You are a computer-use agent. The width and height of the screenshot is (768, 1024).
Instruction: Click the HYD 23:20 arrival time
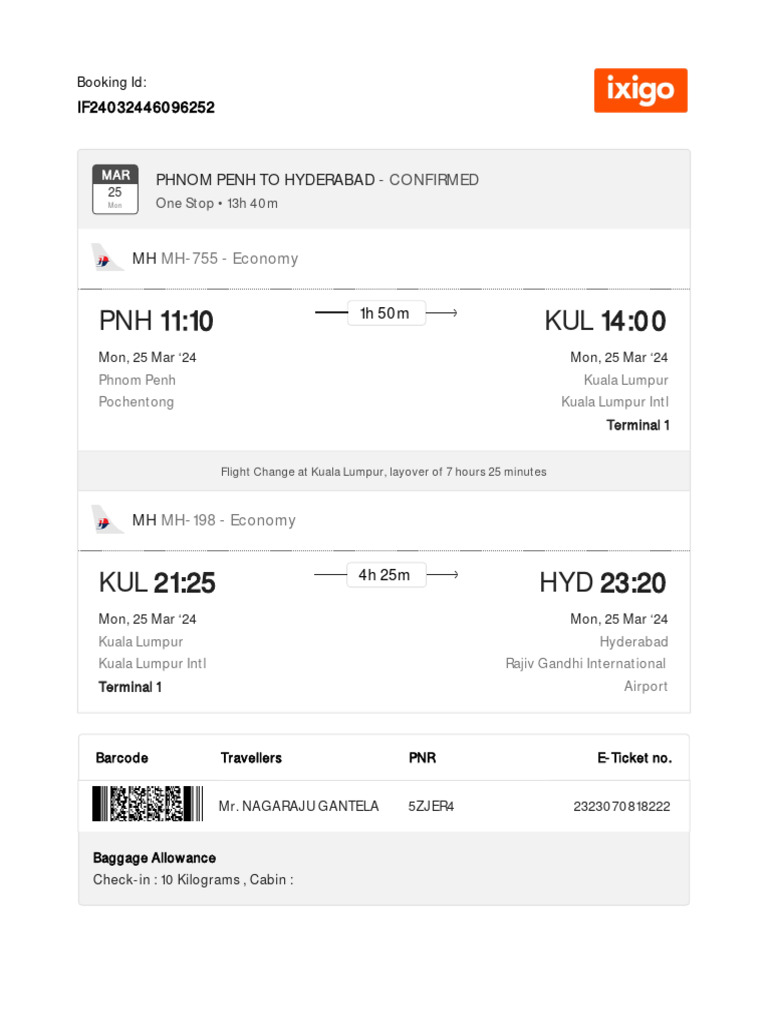point(602,582)
